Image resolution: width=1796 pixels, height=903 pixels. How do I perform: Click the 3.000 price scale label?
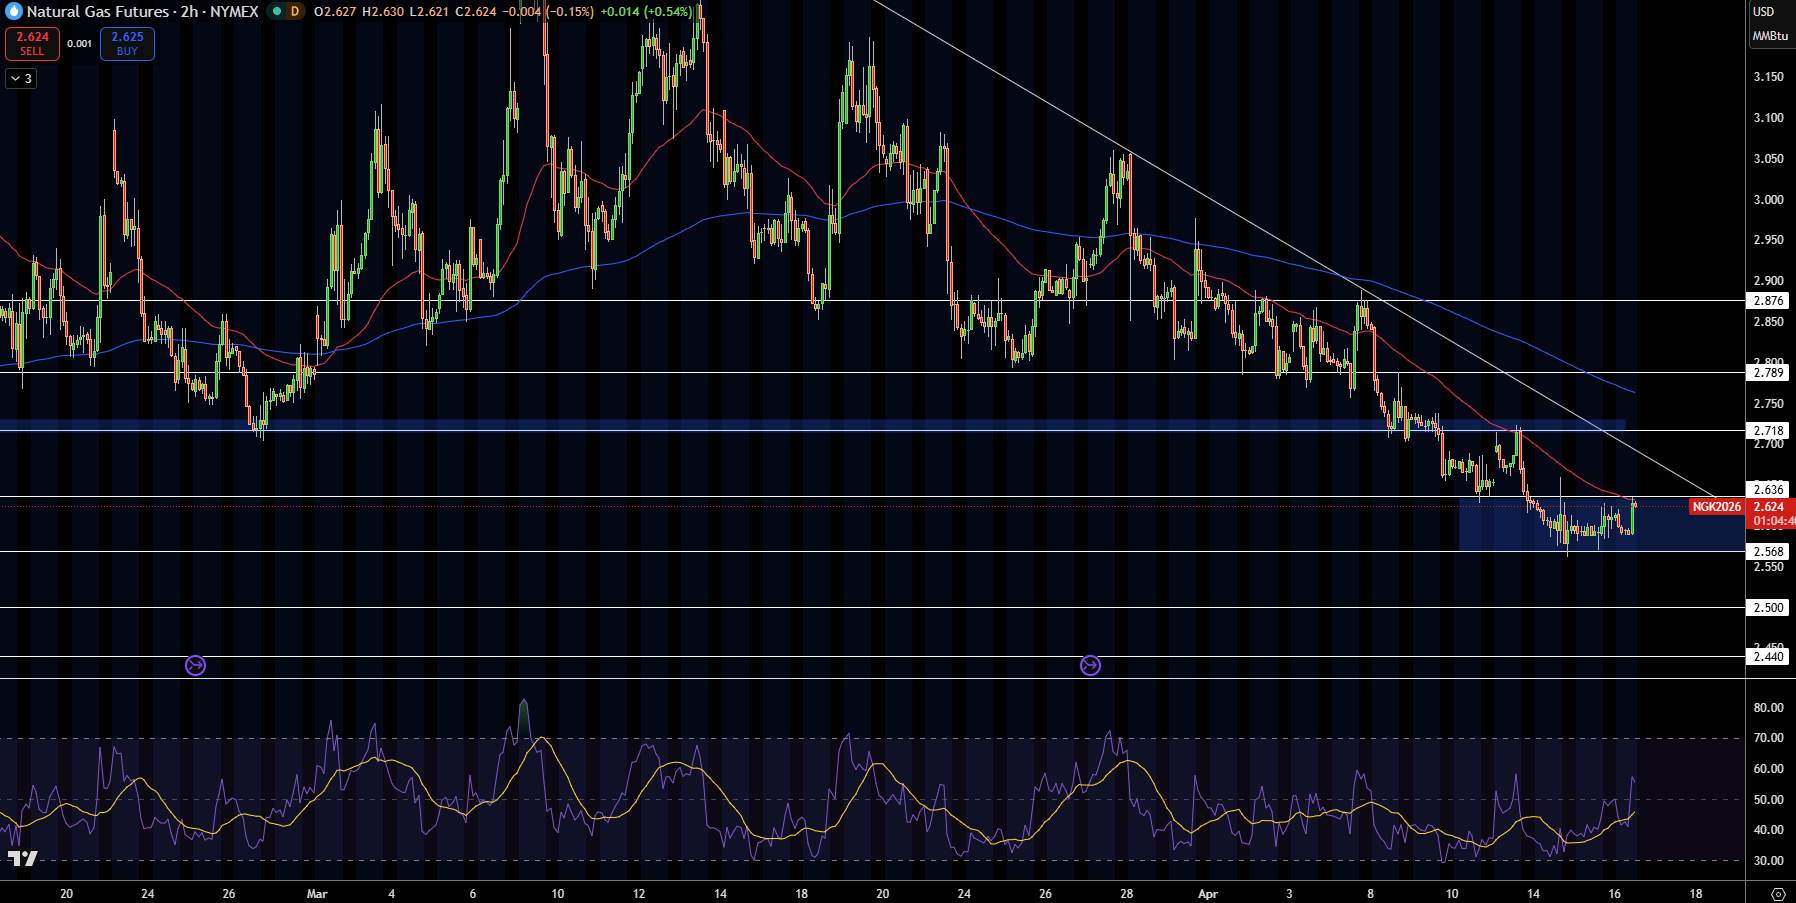coord(1768,200)
